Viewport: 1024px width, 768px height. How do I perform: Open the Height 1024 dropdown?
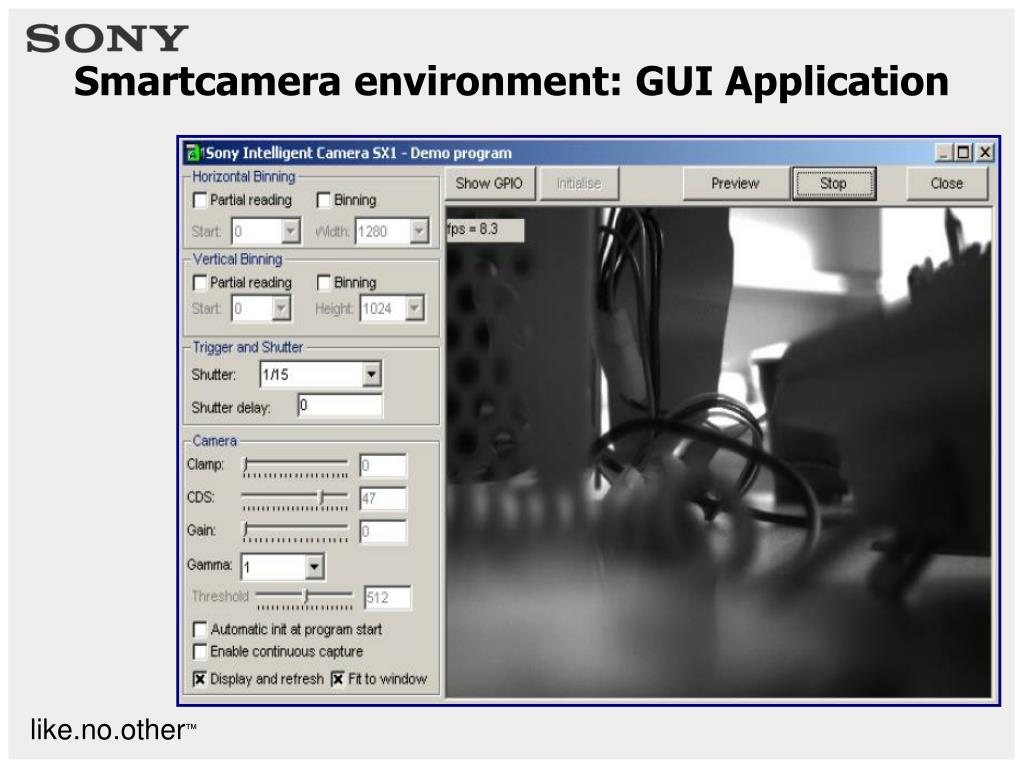click(414, 308)
